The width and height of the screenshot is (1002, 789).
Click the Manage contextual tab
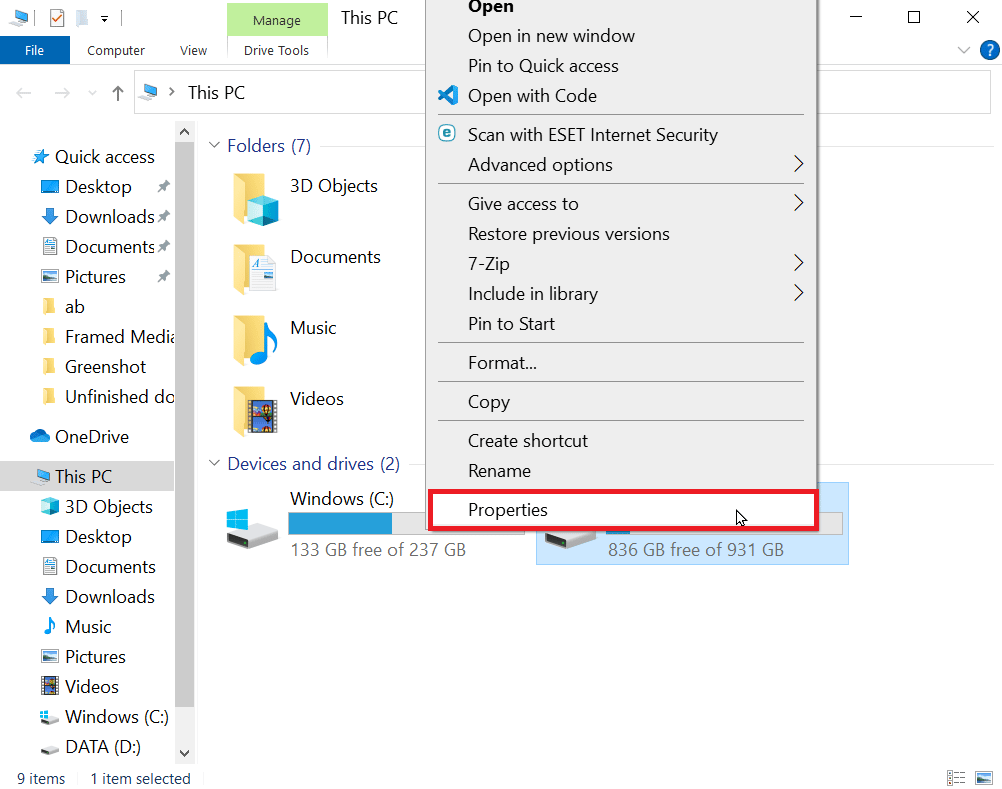click(277, 20)
